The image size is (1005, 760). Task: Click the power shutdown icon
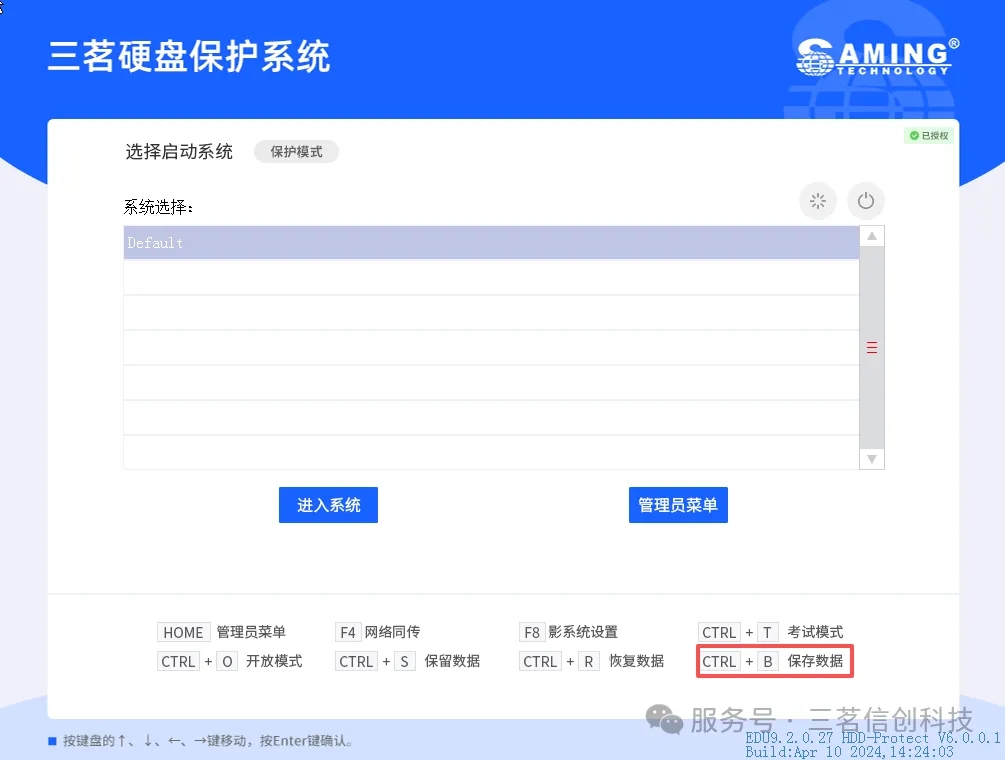866,201
